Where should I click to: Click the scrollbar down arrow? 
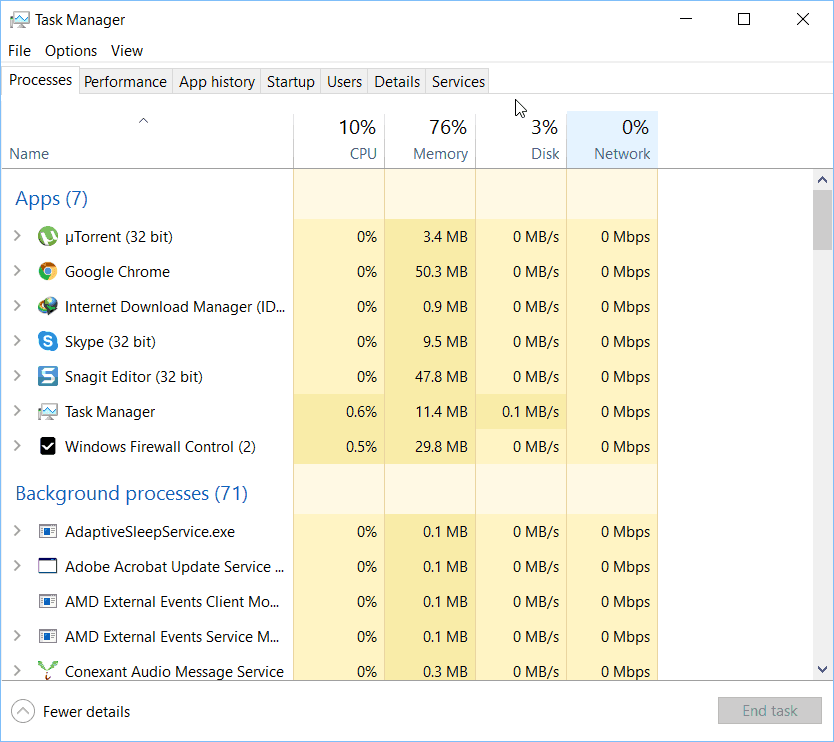[x=822, y=669]
